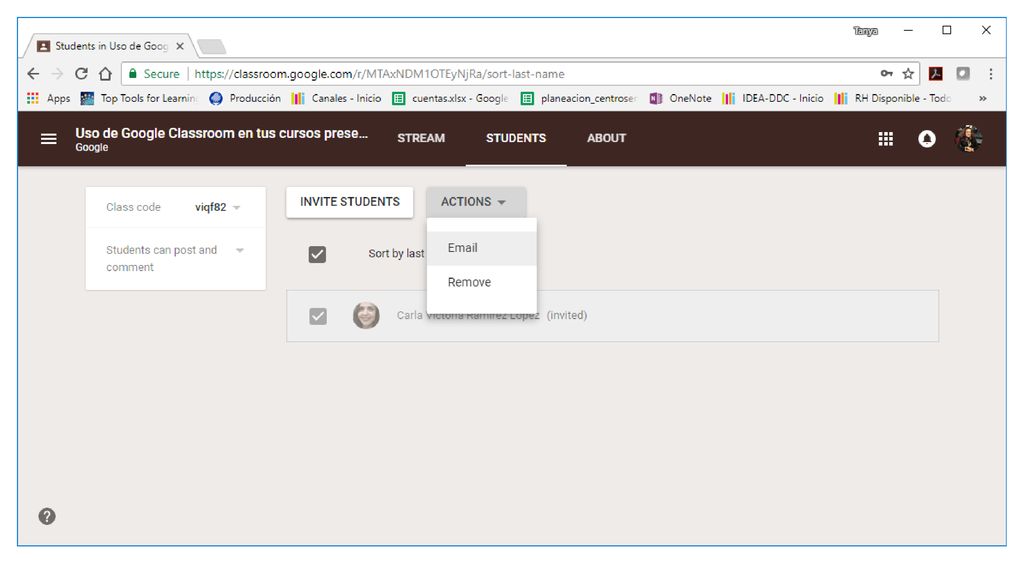Close the Students in Uso de Goog tab

pos(180,46)
